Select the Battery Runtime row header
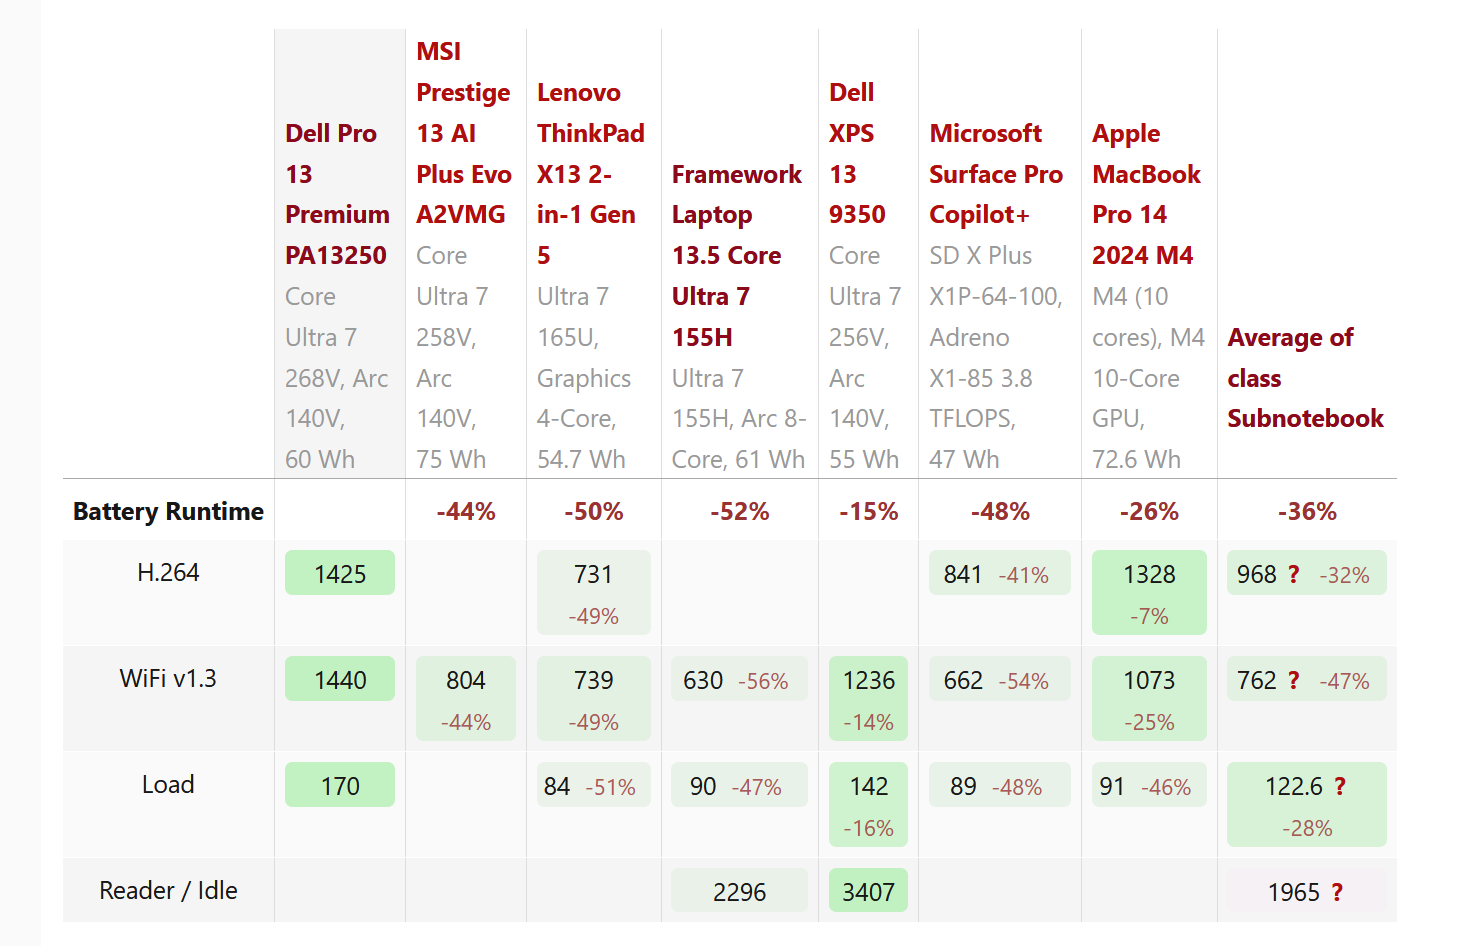The image size is (1476, 946). (168, 511)
